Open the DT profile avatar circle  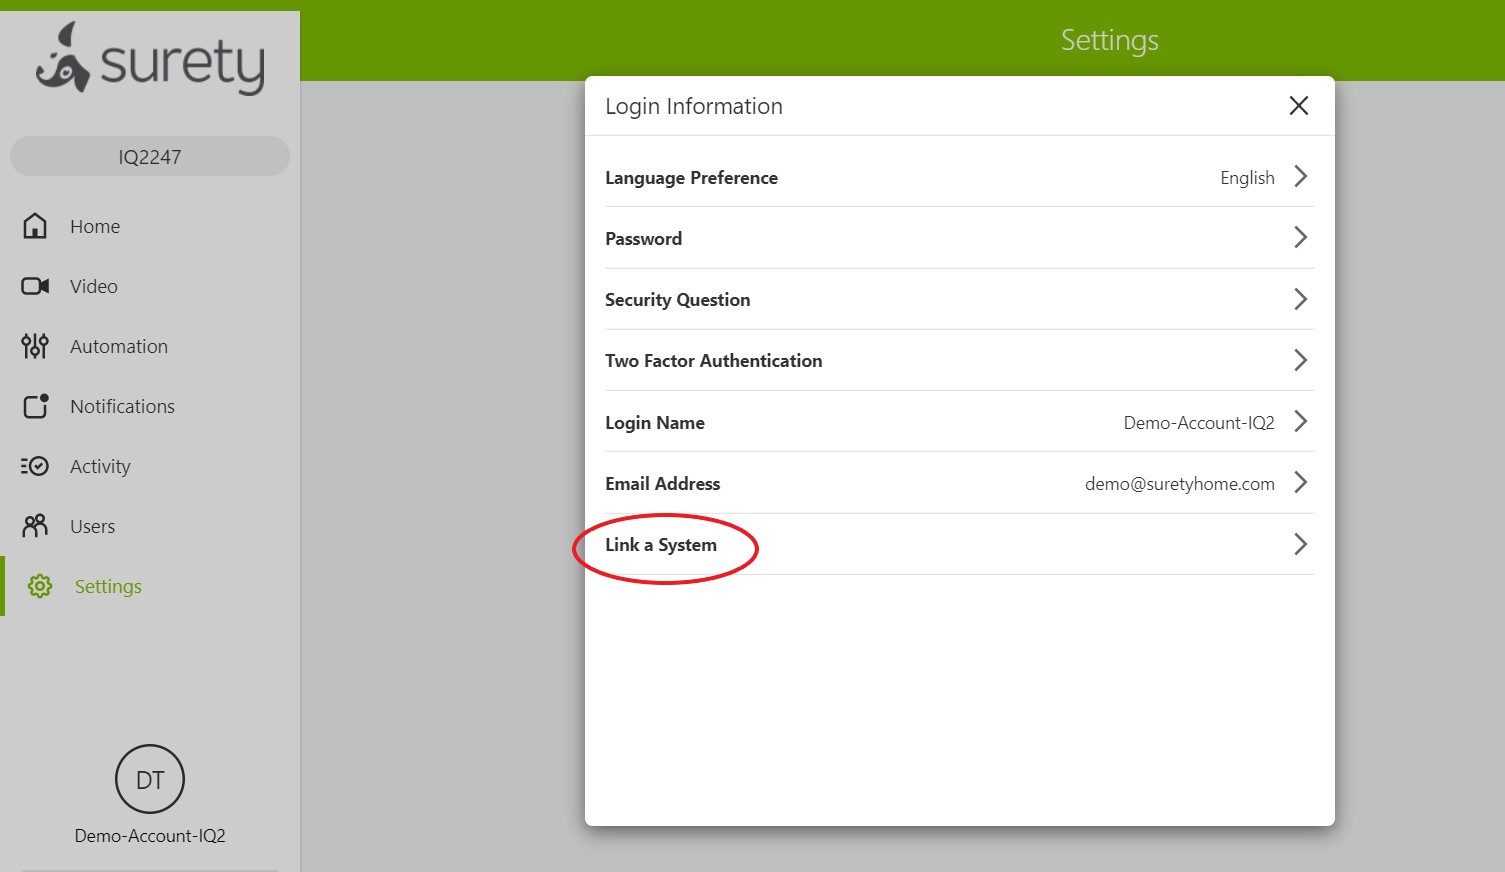point(150,779)
